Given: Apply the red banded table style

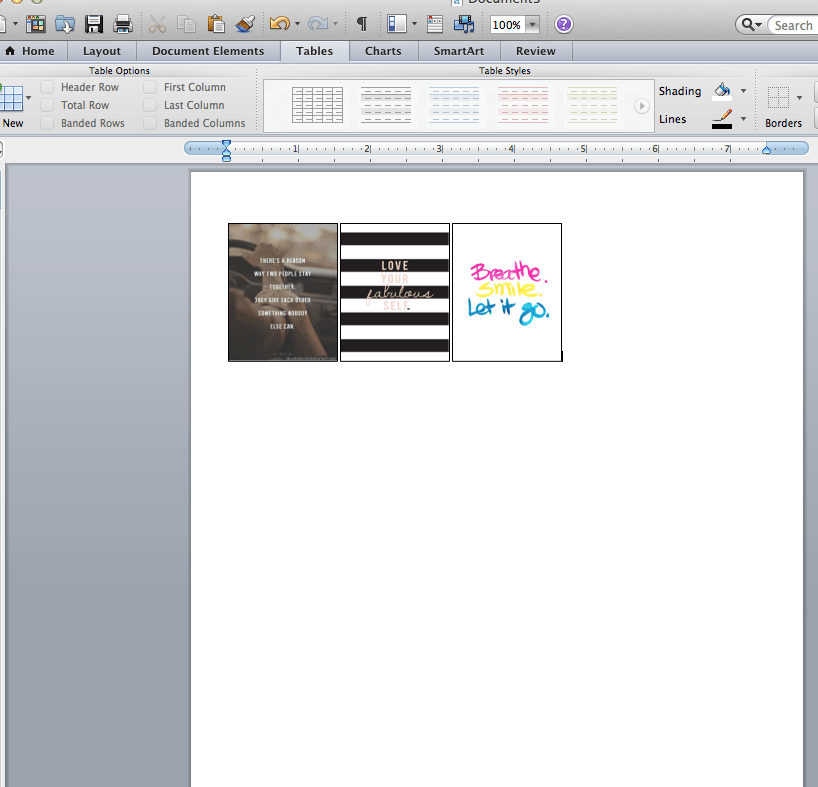Looking at the screenshot, I should pos(523,105).
